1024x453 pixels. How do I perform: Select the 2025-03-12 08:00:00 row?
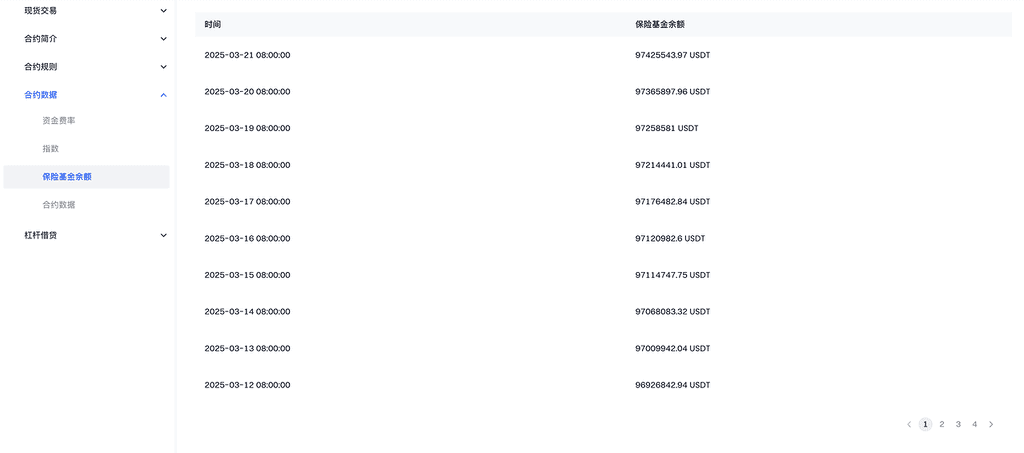coord(247,385)
